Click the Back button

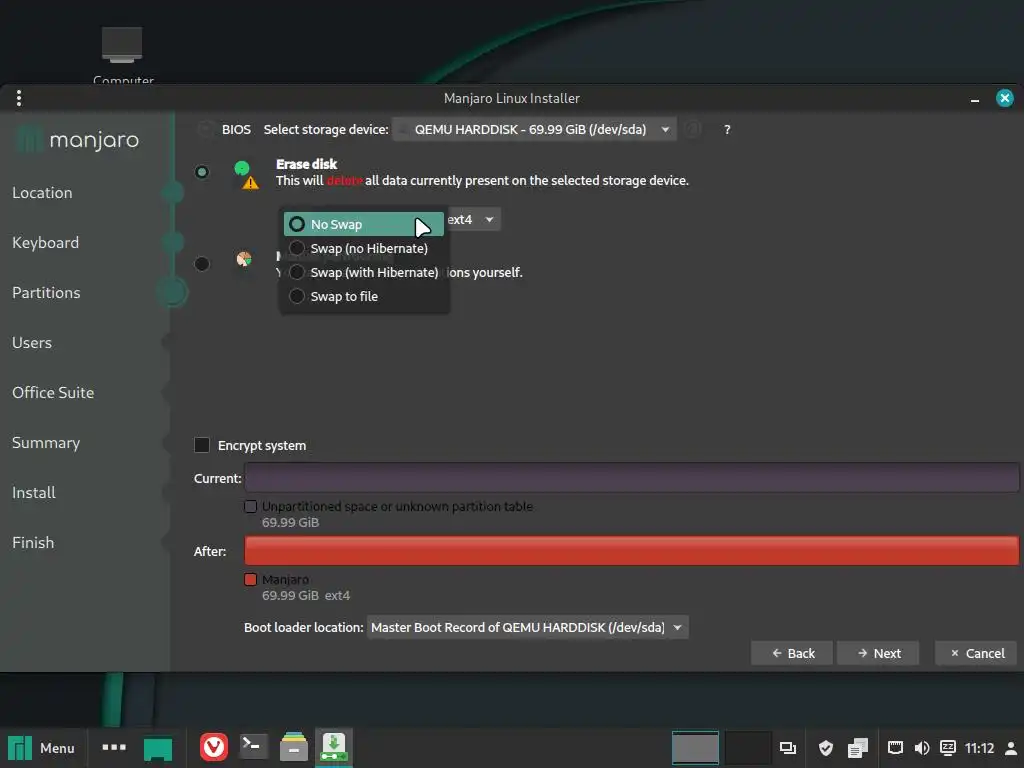[x=792, y=653]
